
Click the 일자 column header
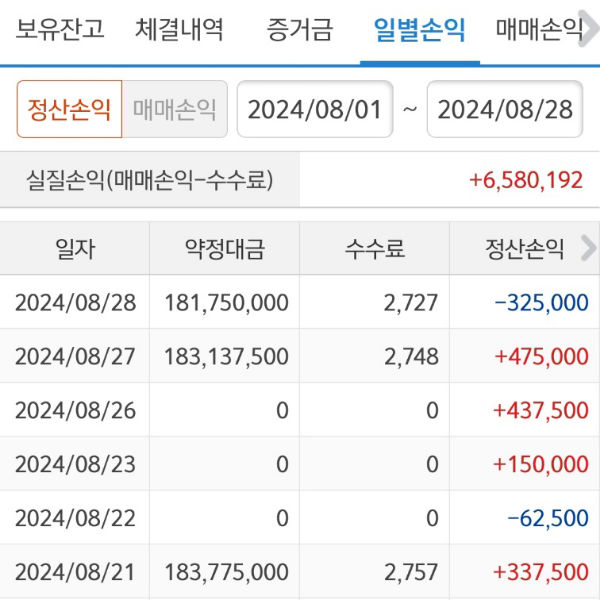click(75, 249)
